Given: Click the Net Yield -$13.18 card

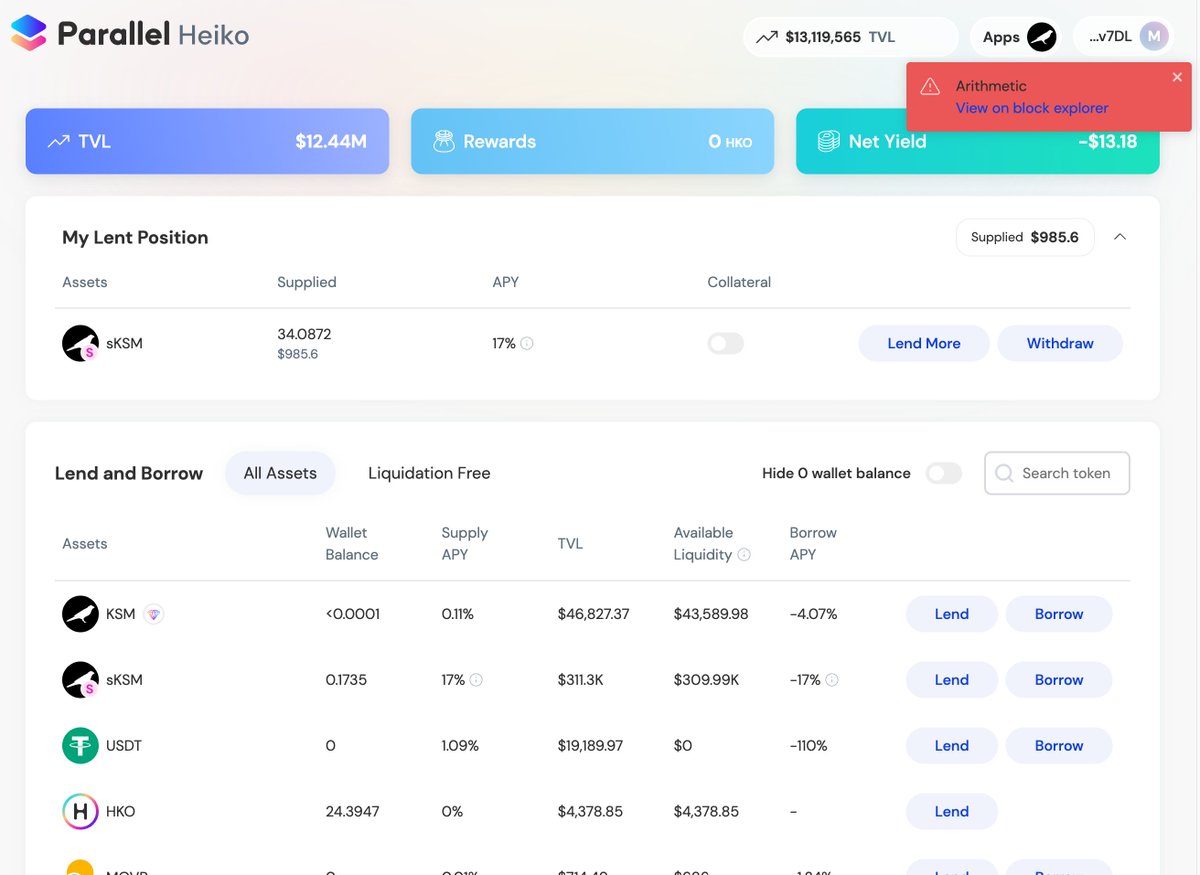Looking at the screenshot, I should point(978,142).
